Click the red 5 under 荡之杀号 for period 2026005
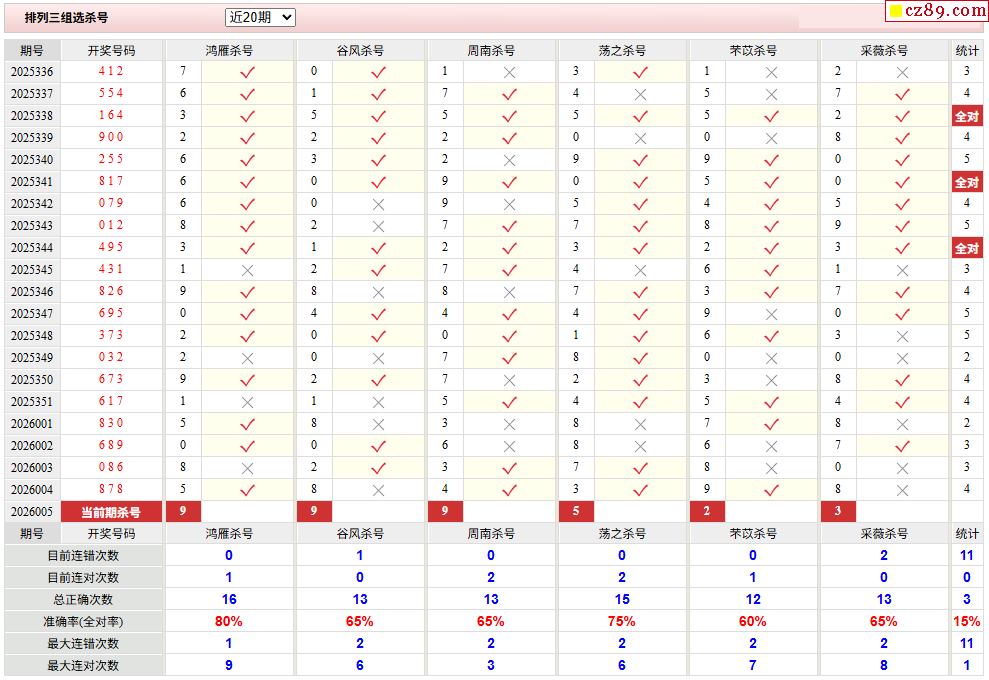Screen dimensions: 989x680 576,512
